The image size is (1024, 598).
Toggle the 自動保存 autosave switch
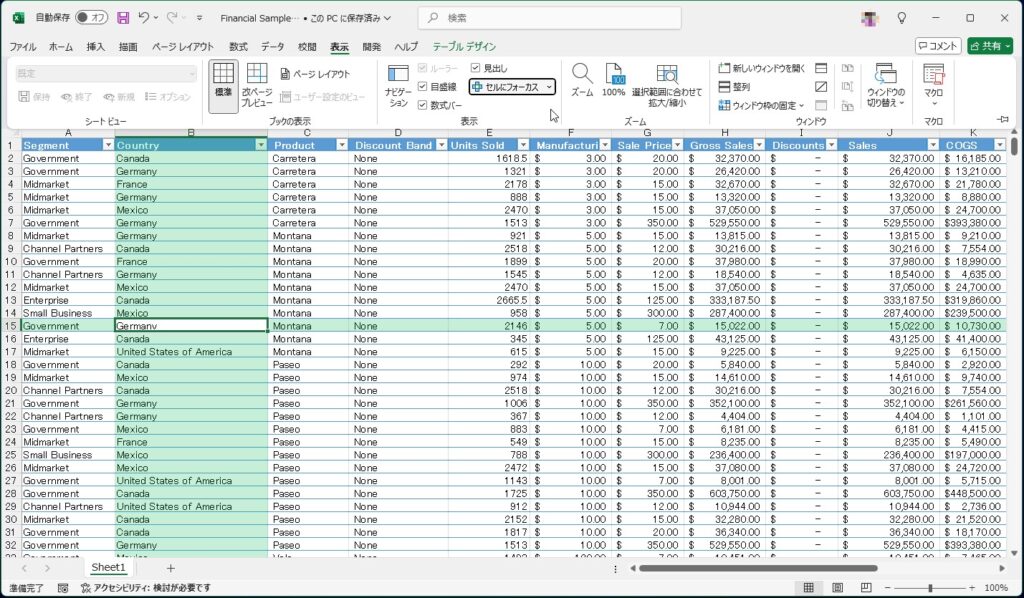click(92, 18)
